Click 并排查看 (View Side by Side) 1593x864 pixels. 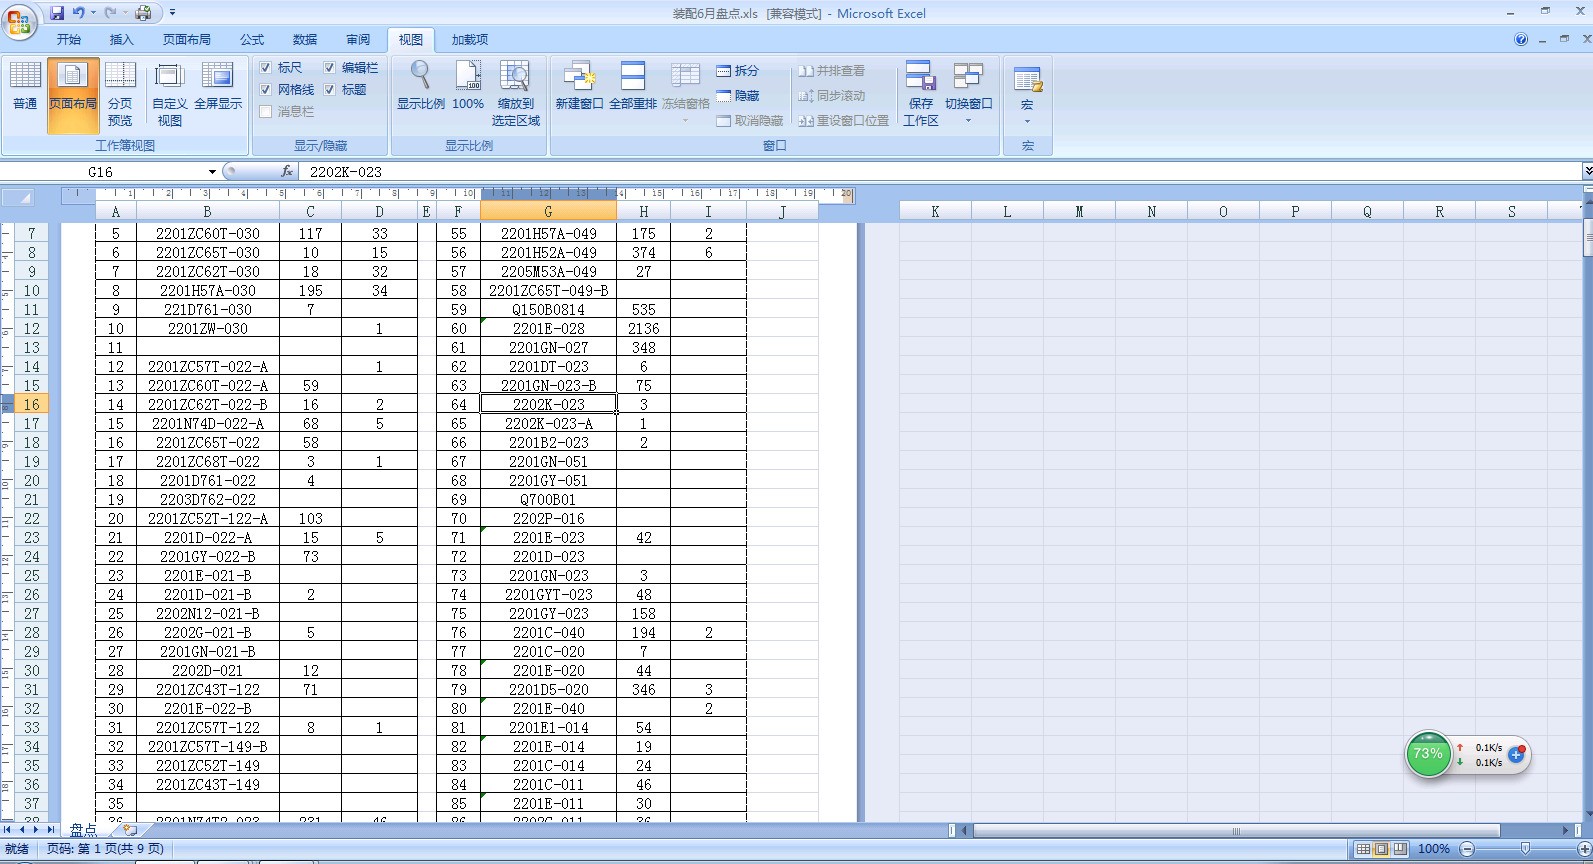point(831,71)
